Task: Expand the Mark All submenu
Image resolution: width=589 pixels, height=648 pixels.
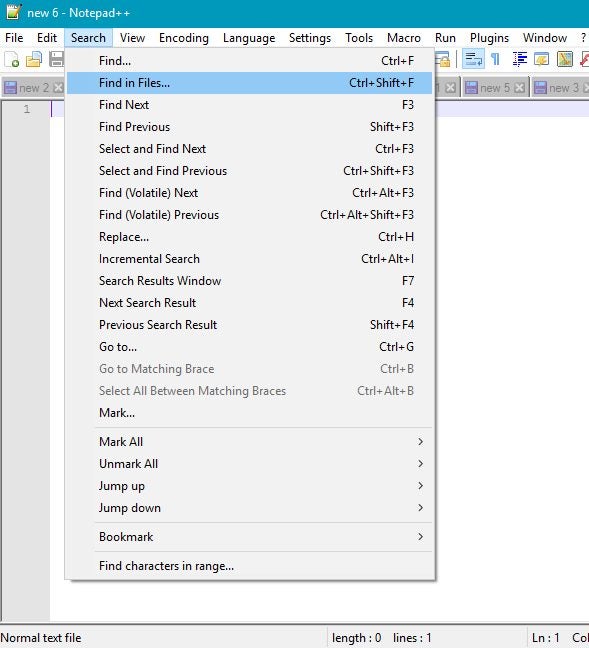Action: [x=249, y=442]
